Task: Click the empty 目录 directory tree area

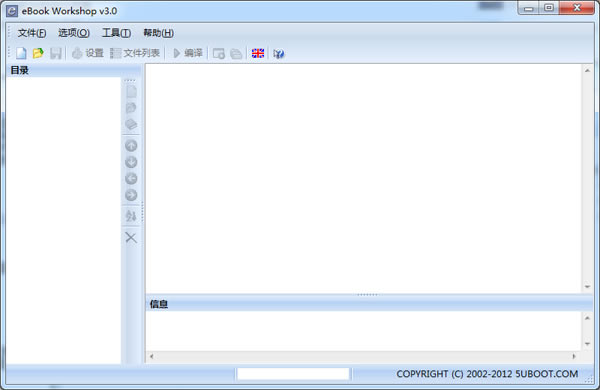Action: tap(64, 220)
